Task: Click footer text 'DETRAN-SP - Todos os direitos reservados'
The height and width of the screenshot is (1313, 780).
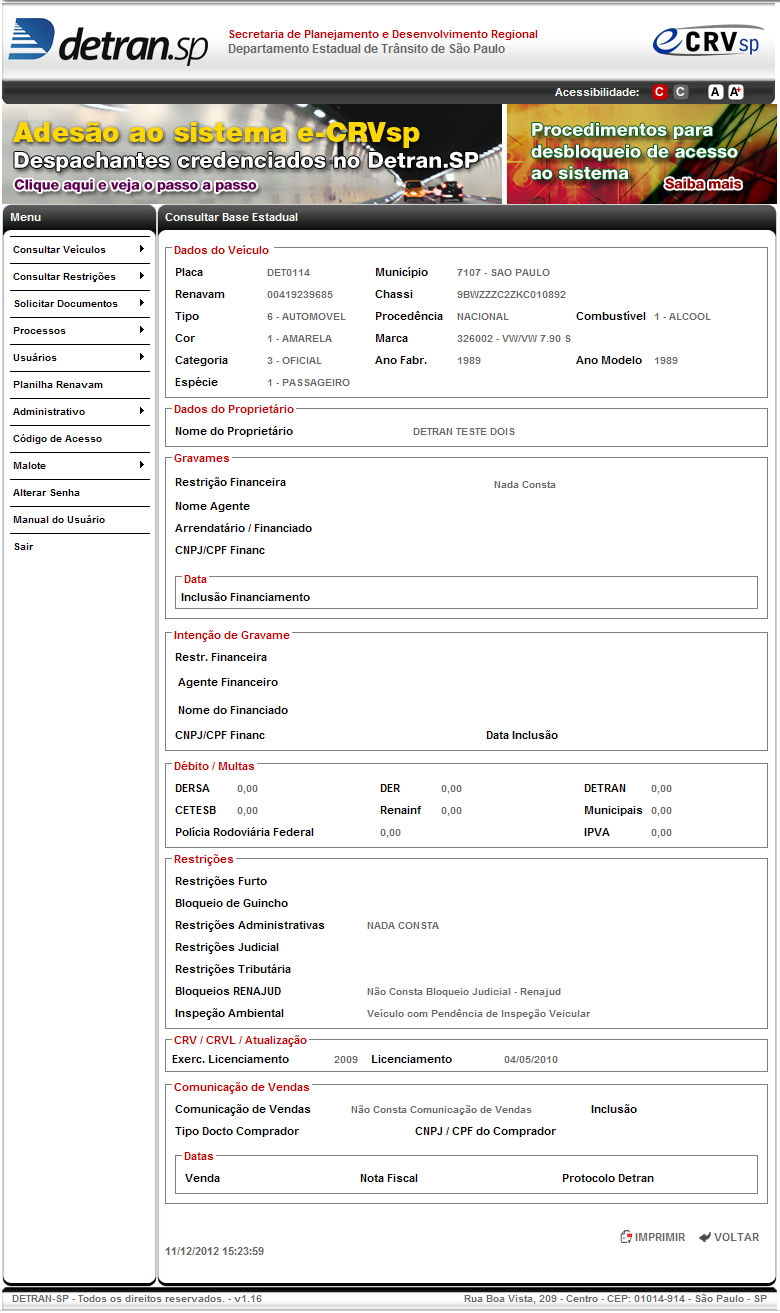Action: point(118,1298)
